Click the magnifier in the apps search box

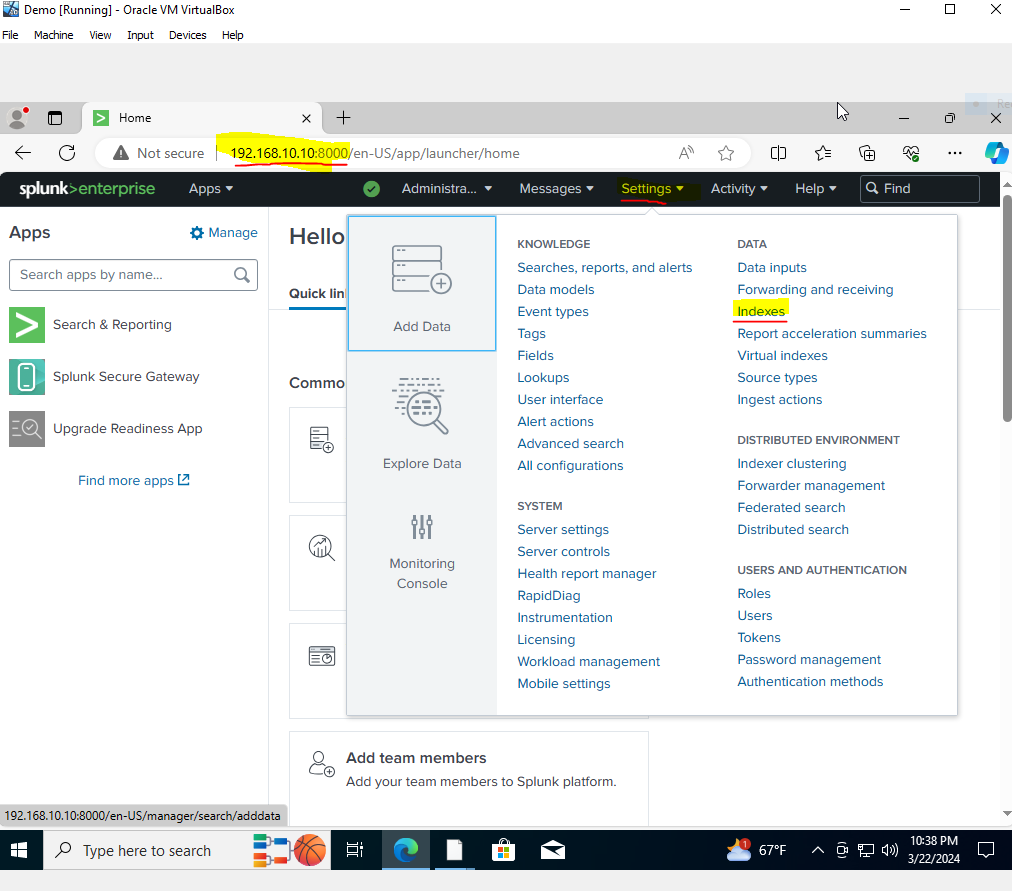242,275
